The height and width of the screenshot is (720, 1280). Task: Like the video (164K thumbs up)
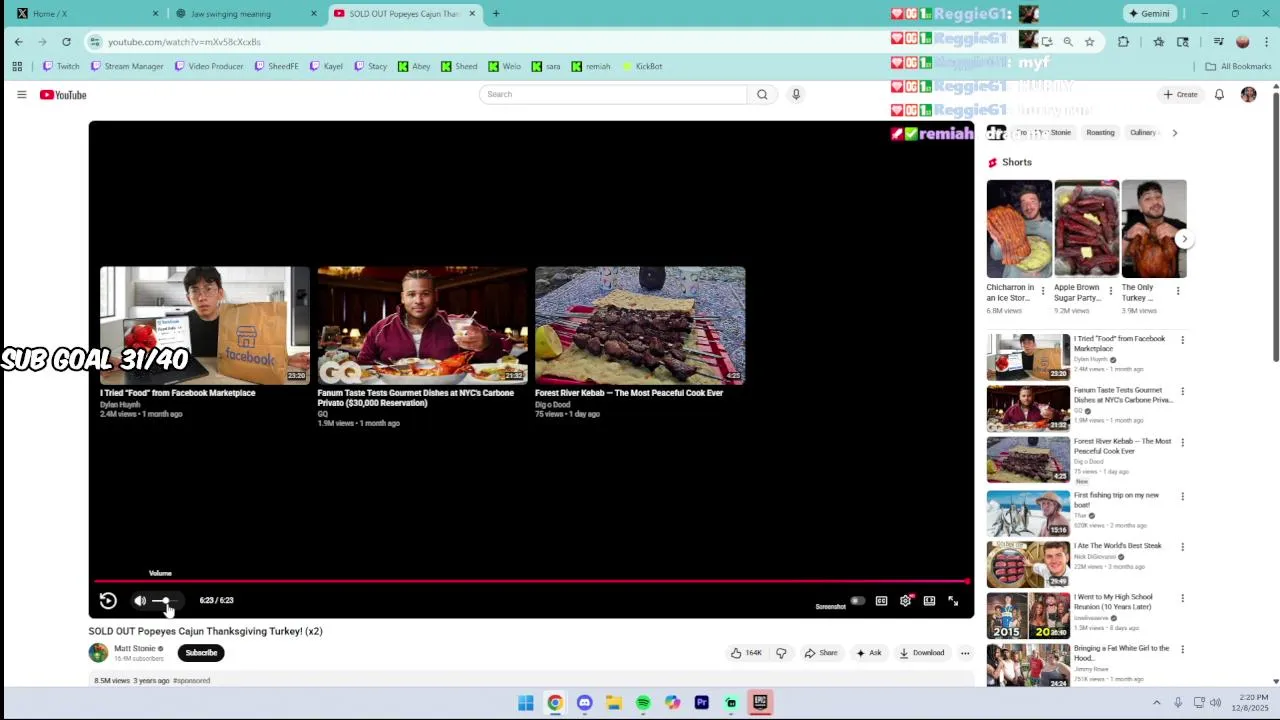[x=746, y=653]
